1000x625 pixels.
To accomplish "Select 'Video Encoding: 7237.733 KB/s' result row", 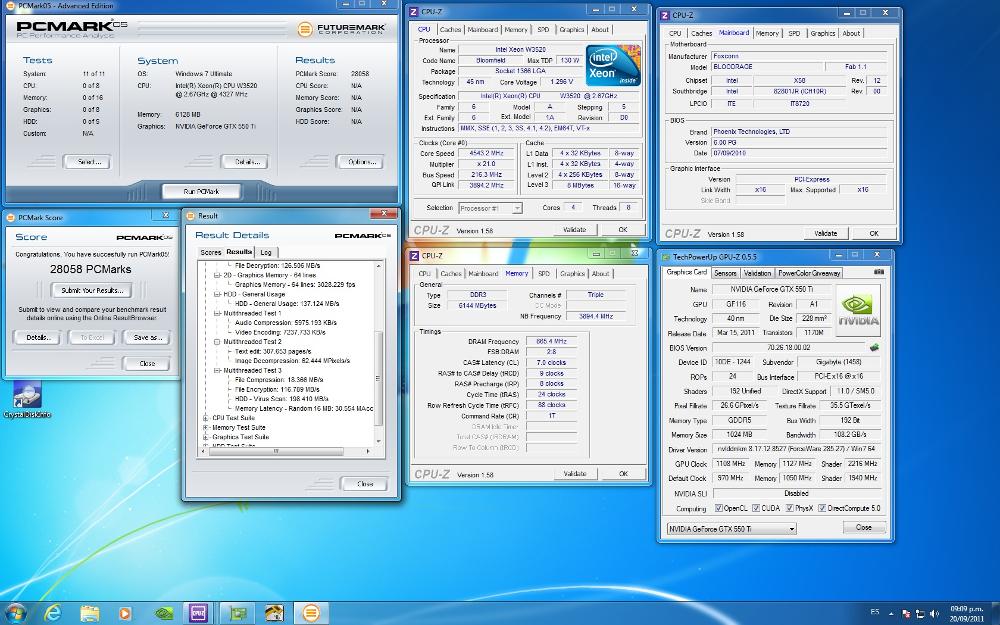I will [280, 332].
